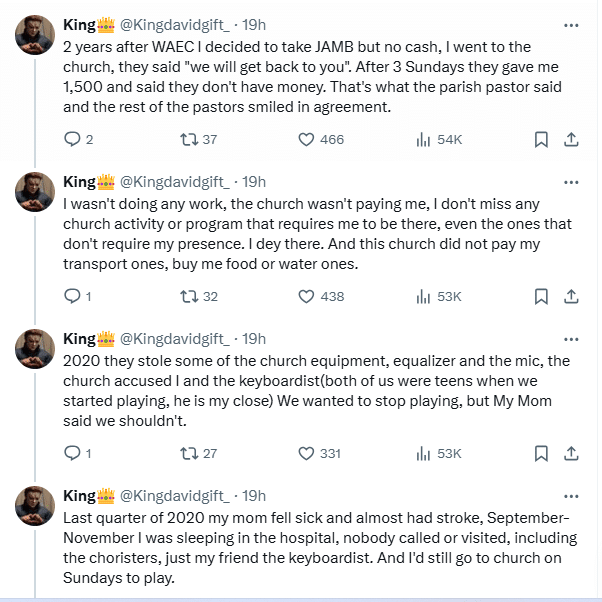View analytics on the 54K views tweet
This screenshot has width=602, height=602.
(x=423, y=140)
